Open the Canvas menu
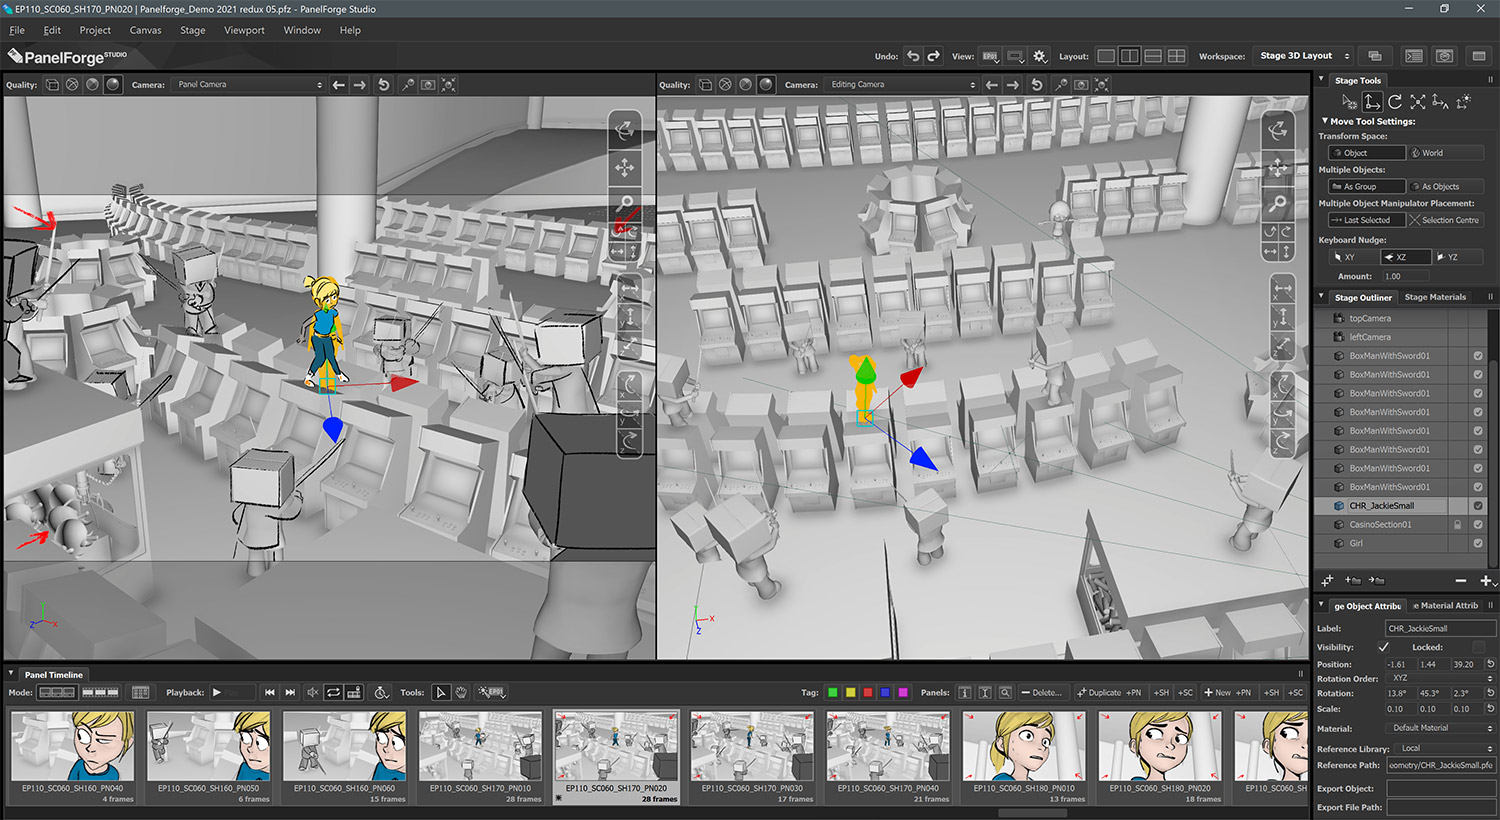 [x=145, y=30]
